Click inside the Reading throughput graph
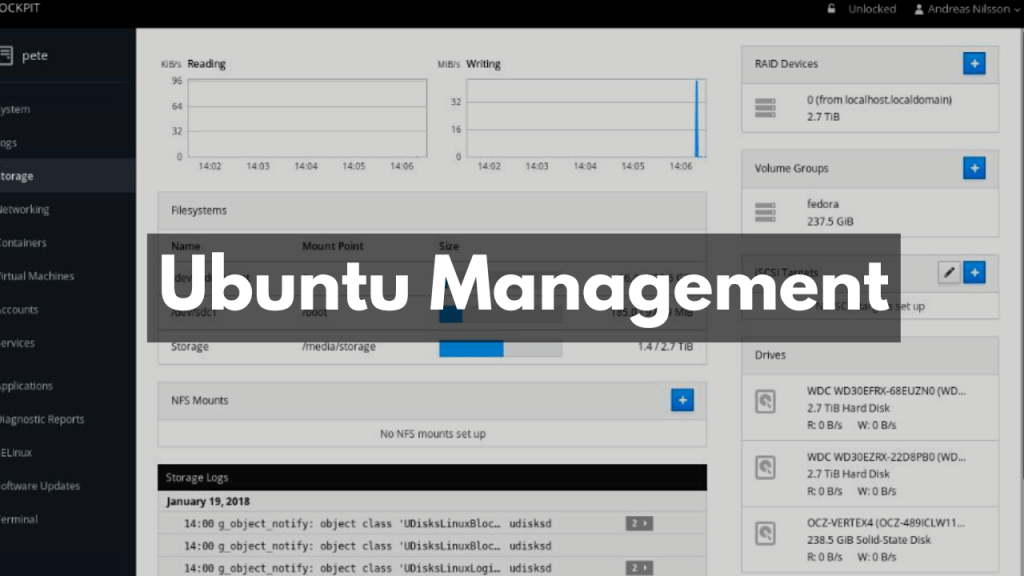The width and height of the screenshot is (1024, 576). point(308,118)
